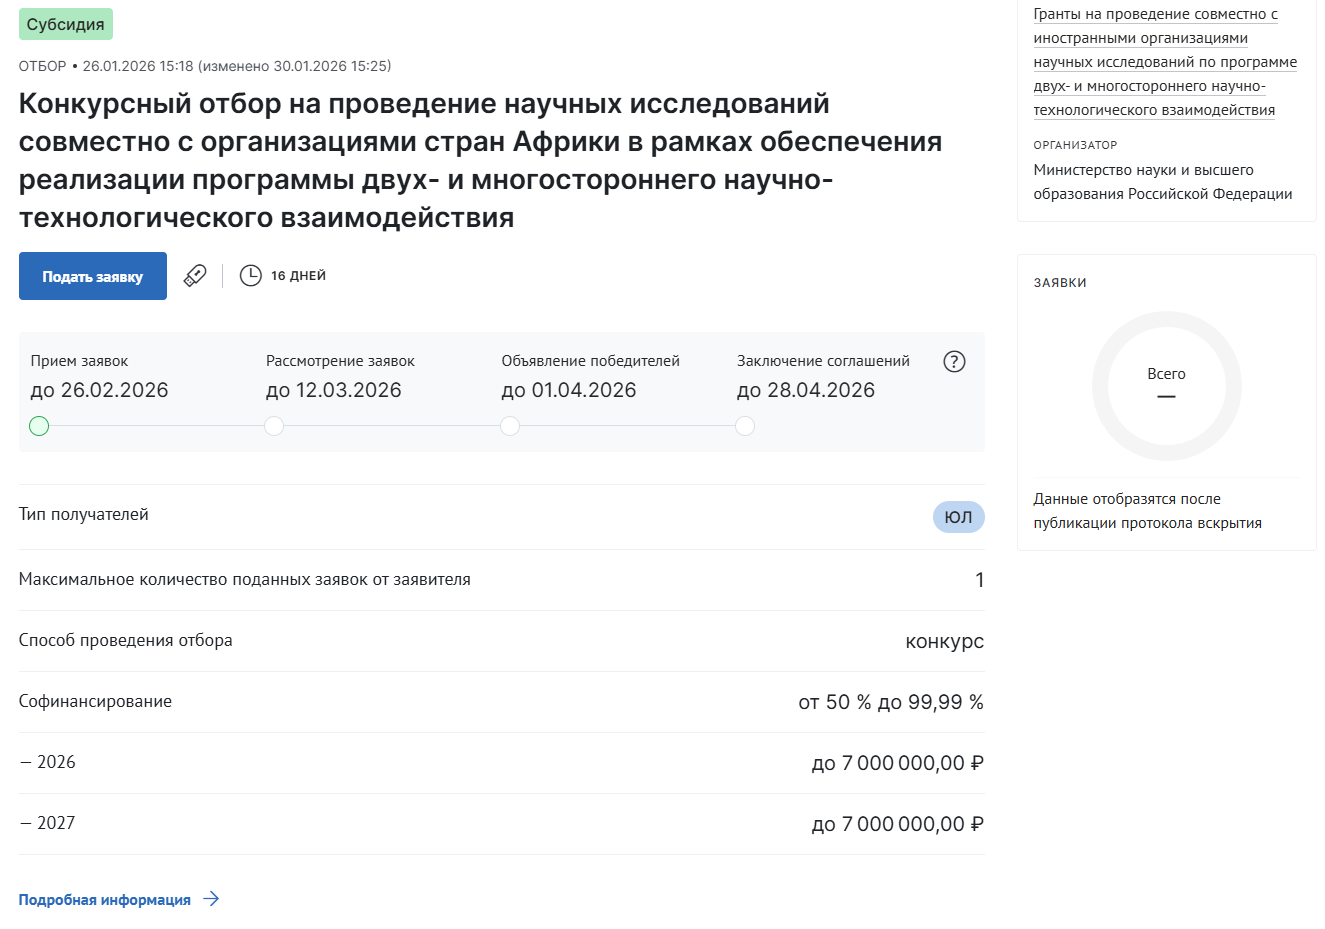Click the USB key signature icon

(x=195, y=275)
